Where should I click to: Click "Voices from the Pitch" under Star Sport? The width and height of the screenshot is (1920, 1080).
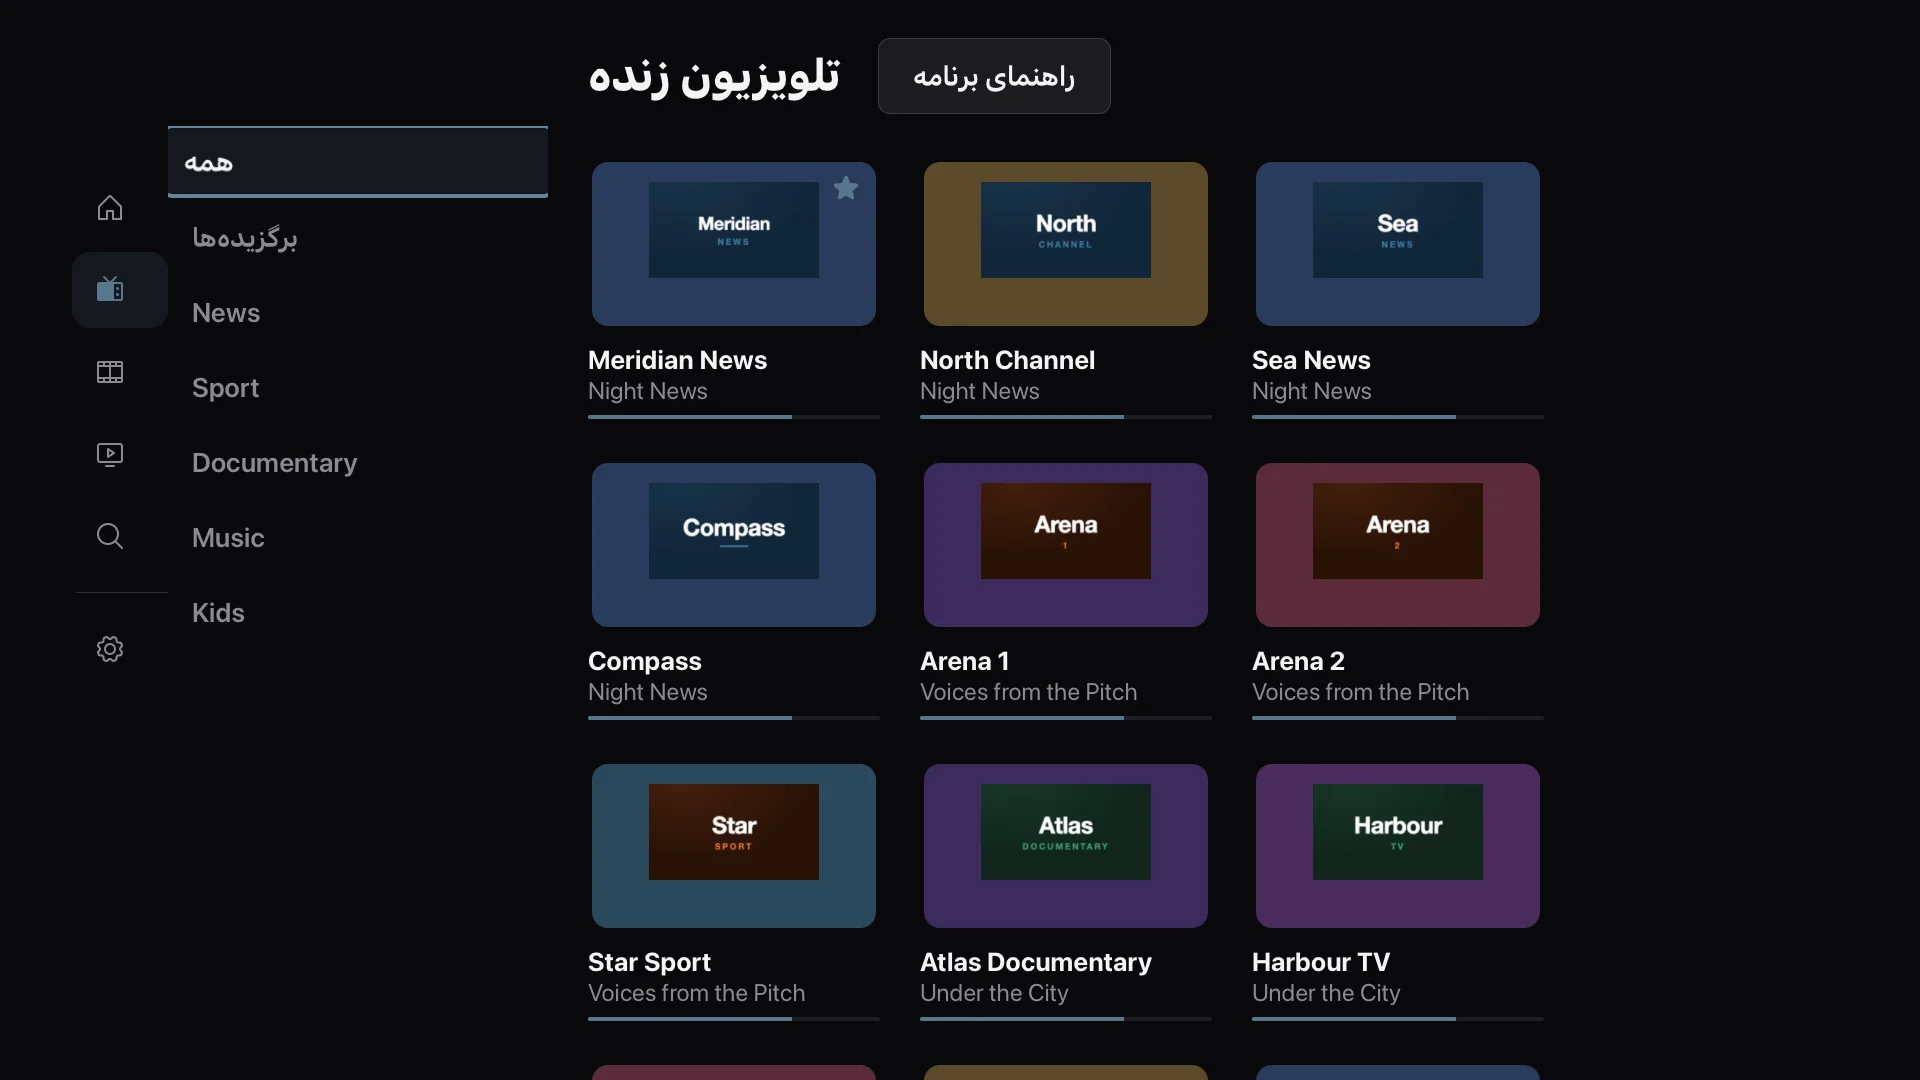[696, 993]
